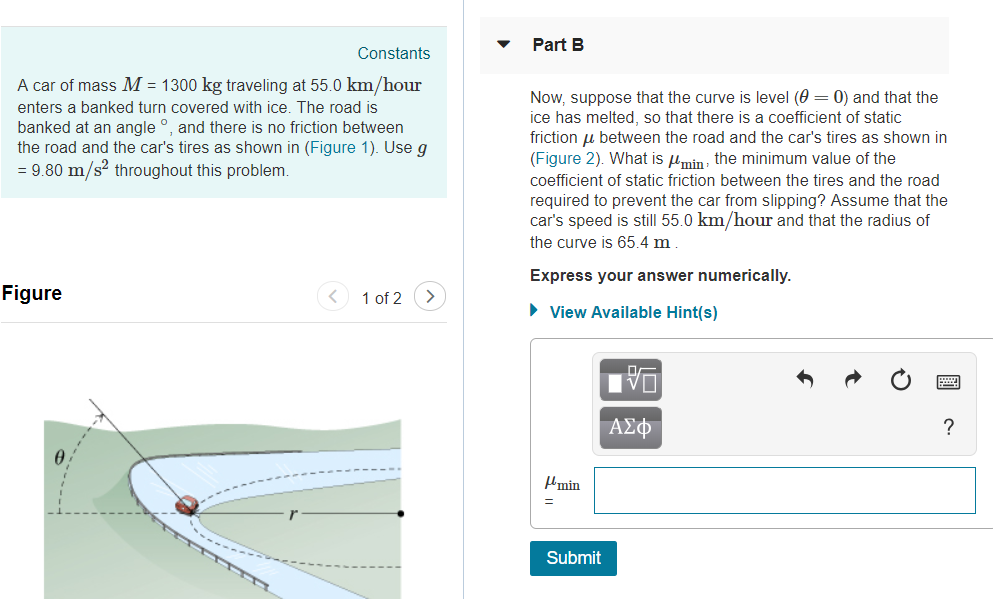Viewport: 993px width, 599px height.
Task: Reset the answer with the circular arrow icon
Action: (900, 380)
